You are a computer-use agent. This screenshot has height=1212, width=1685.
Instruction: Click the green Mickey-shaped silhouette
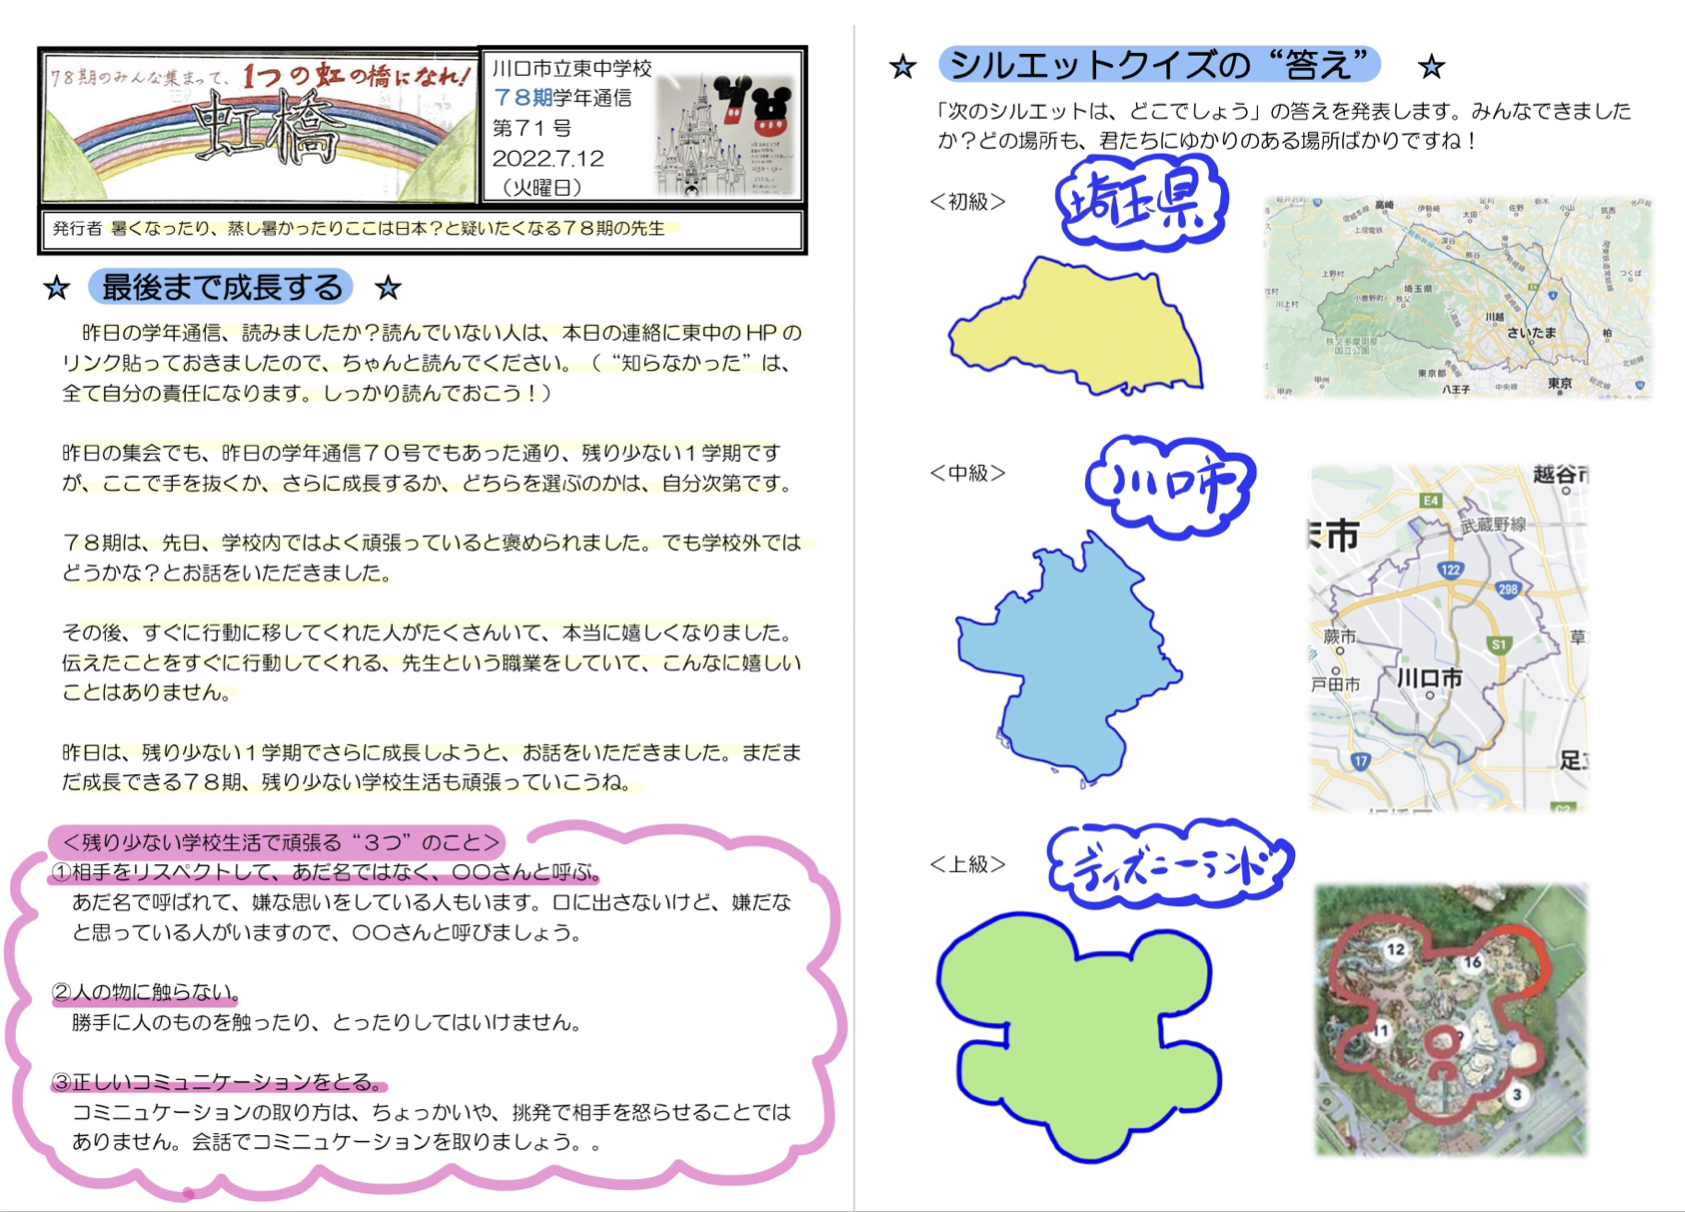(1079, 1037)
